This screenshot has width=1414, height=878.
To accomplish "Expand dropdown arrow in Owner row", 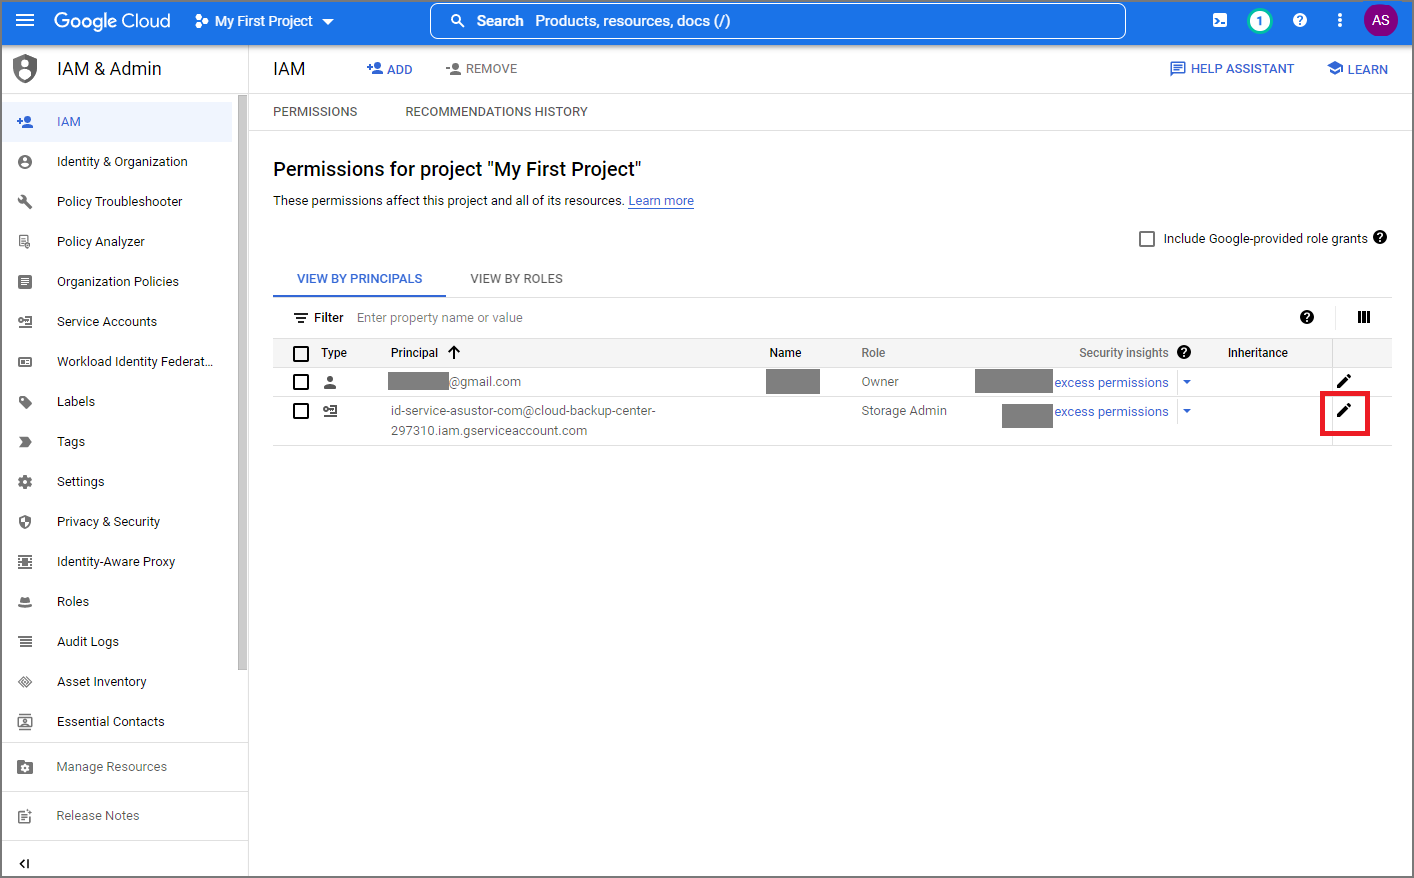I will click(1187, 382).
